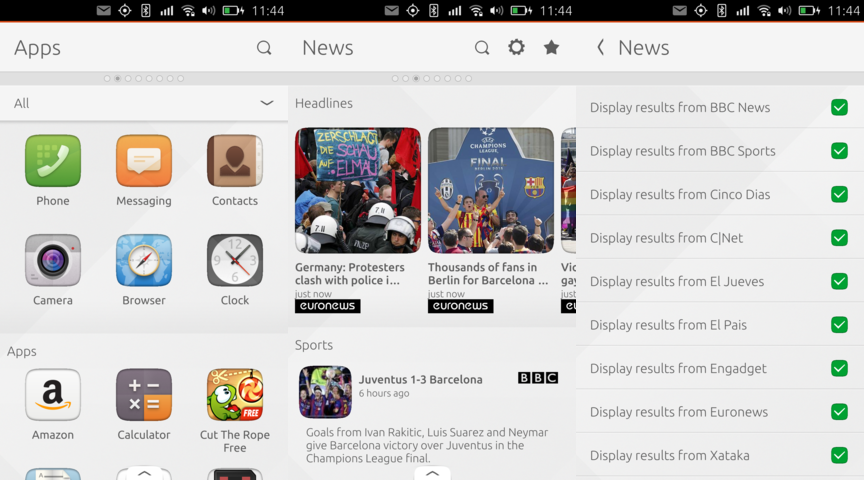
Task: Tap the page indicator dots in Apps scope
Action: pyautogui.click(x=144, y=78)
